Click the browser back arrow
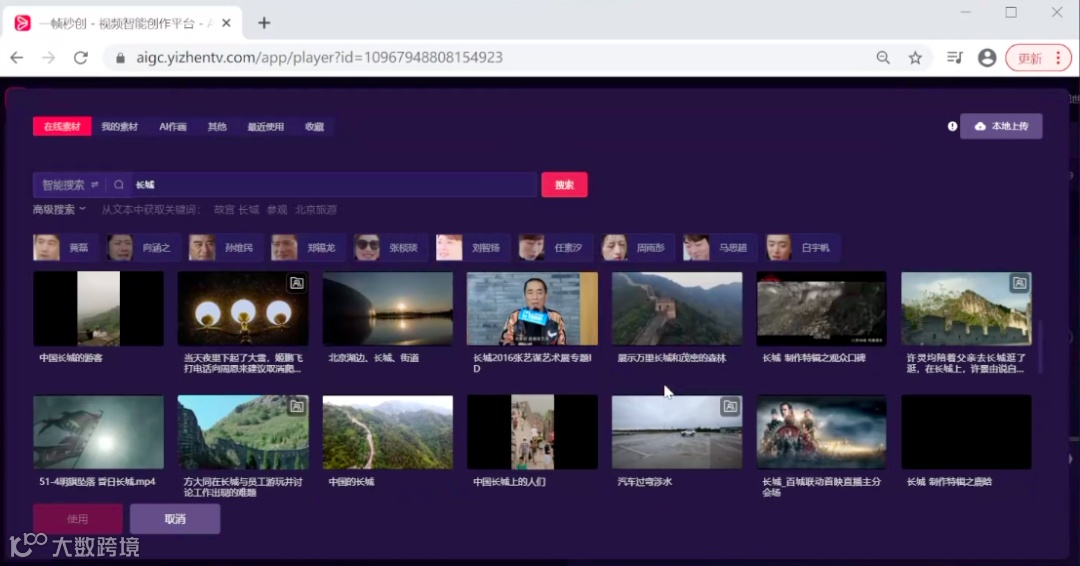Image resolution: width=1080 pixels, height=566 pixels. (x=17, y=58)
